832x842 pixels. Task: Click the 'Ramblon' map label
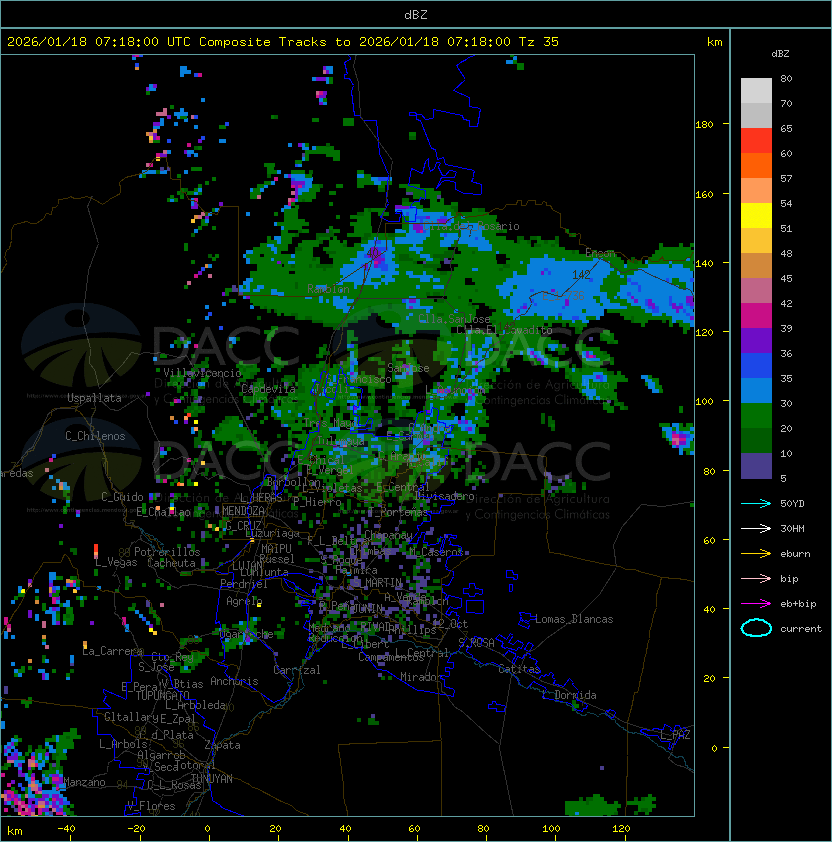tap(328, 289)
